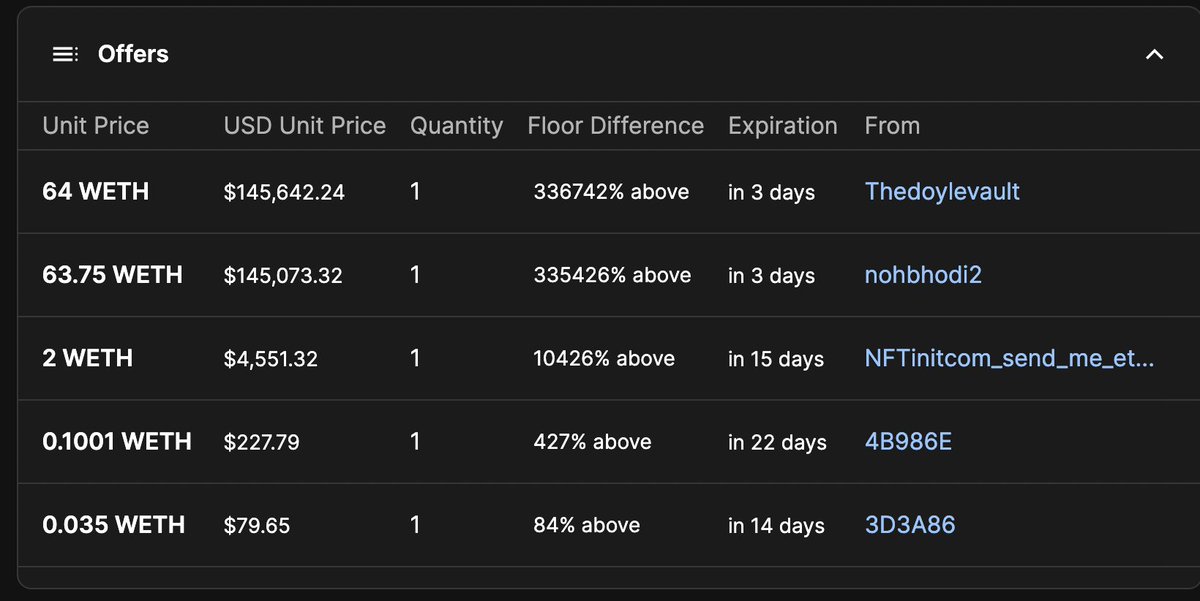Open nohbhodi2 profile link
Image resolution: width=1200 pixels, height=601 pixels.
tap(923, 274)
